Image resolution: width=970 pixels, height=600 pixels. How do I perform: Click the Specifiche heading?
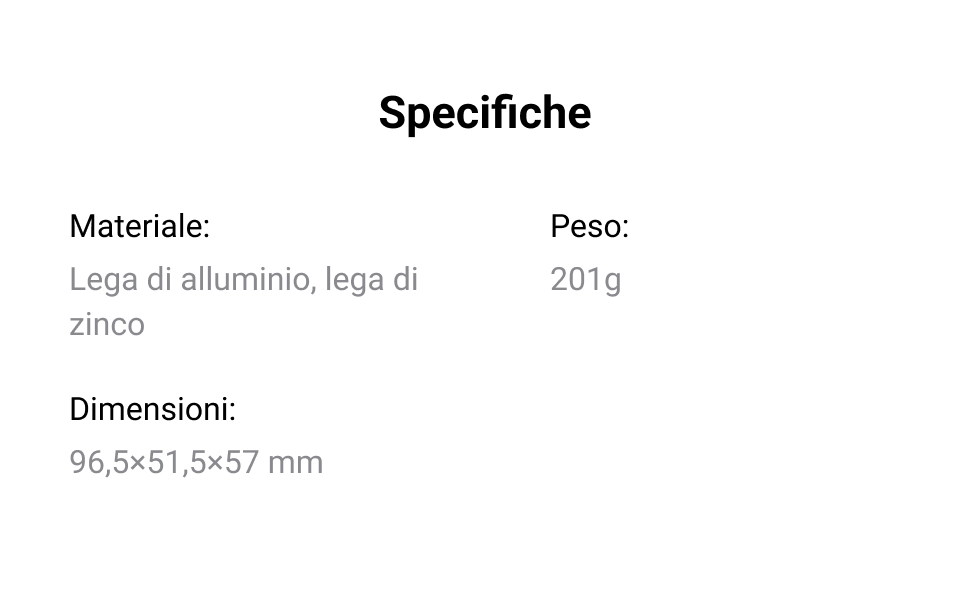(x=484, y=113)
